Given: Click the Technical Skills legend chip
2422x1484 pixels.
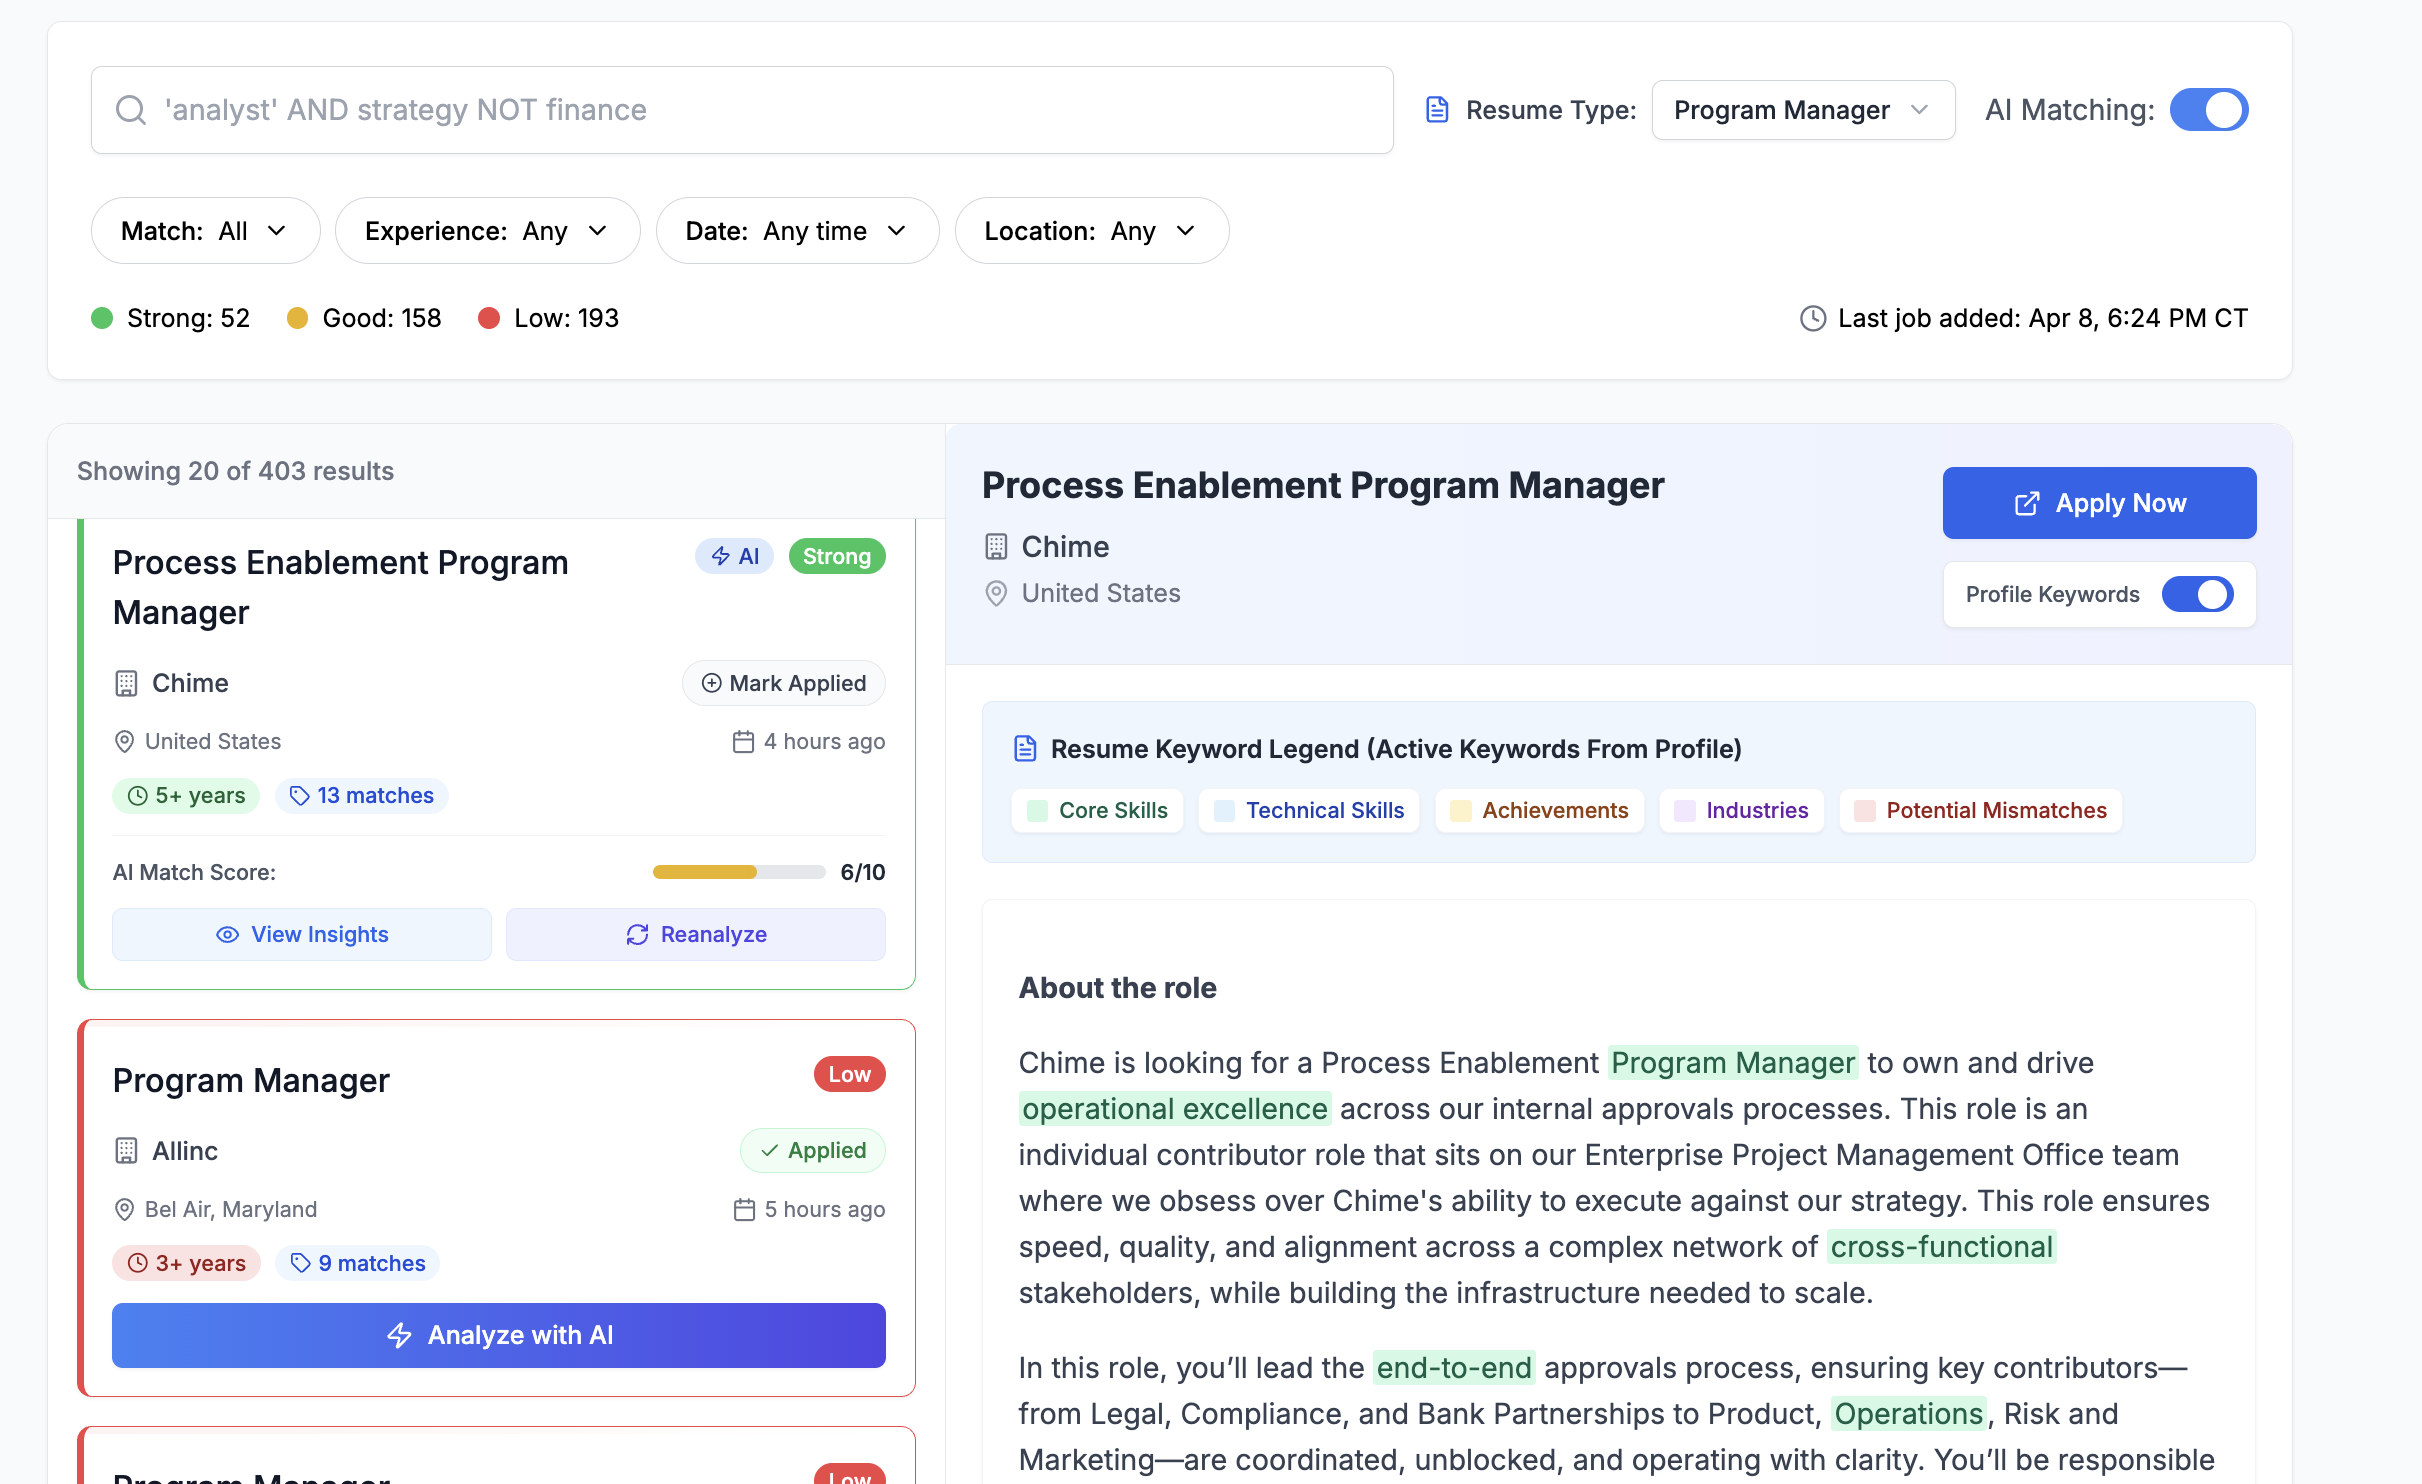Looking at the screenshot, I should pyautogui.click(x=1309, y=810).
